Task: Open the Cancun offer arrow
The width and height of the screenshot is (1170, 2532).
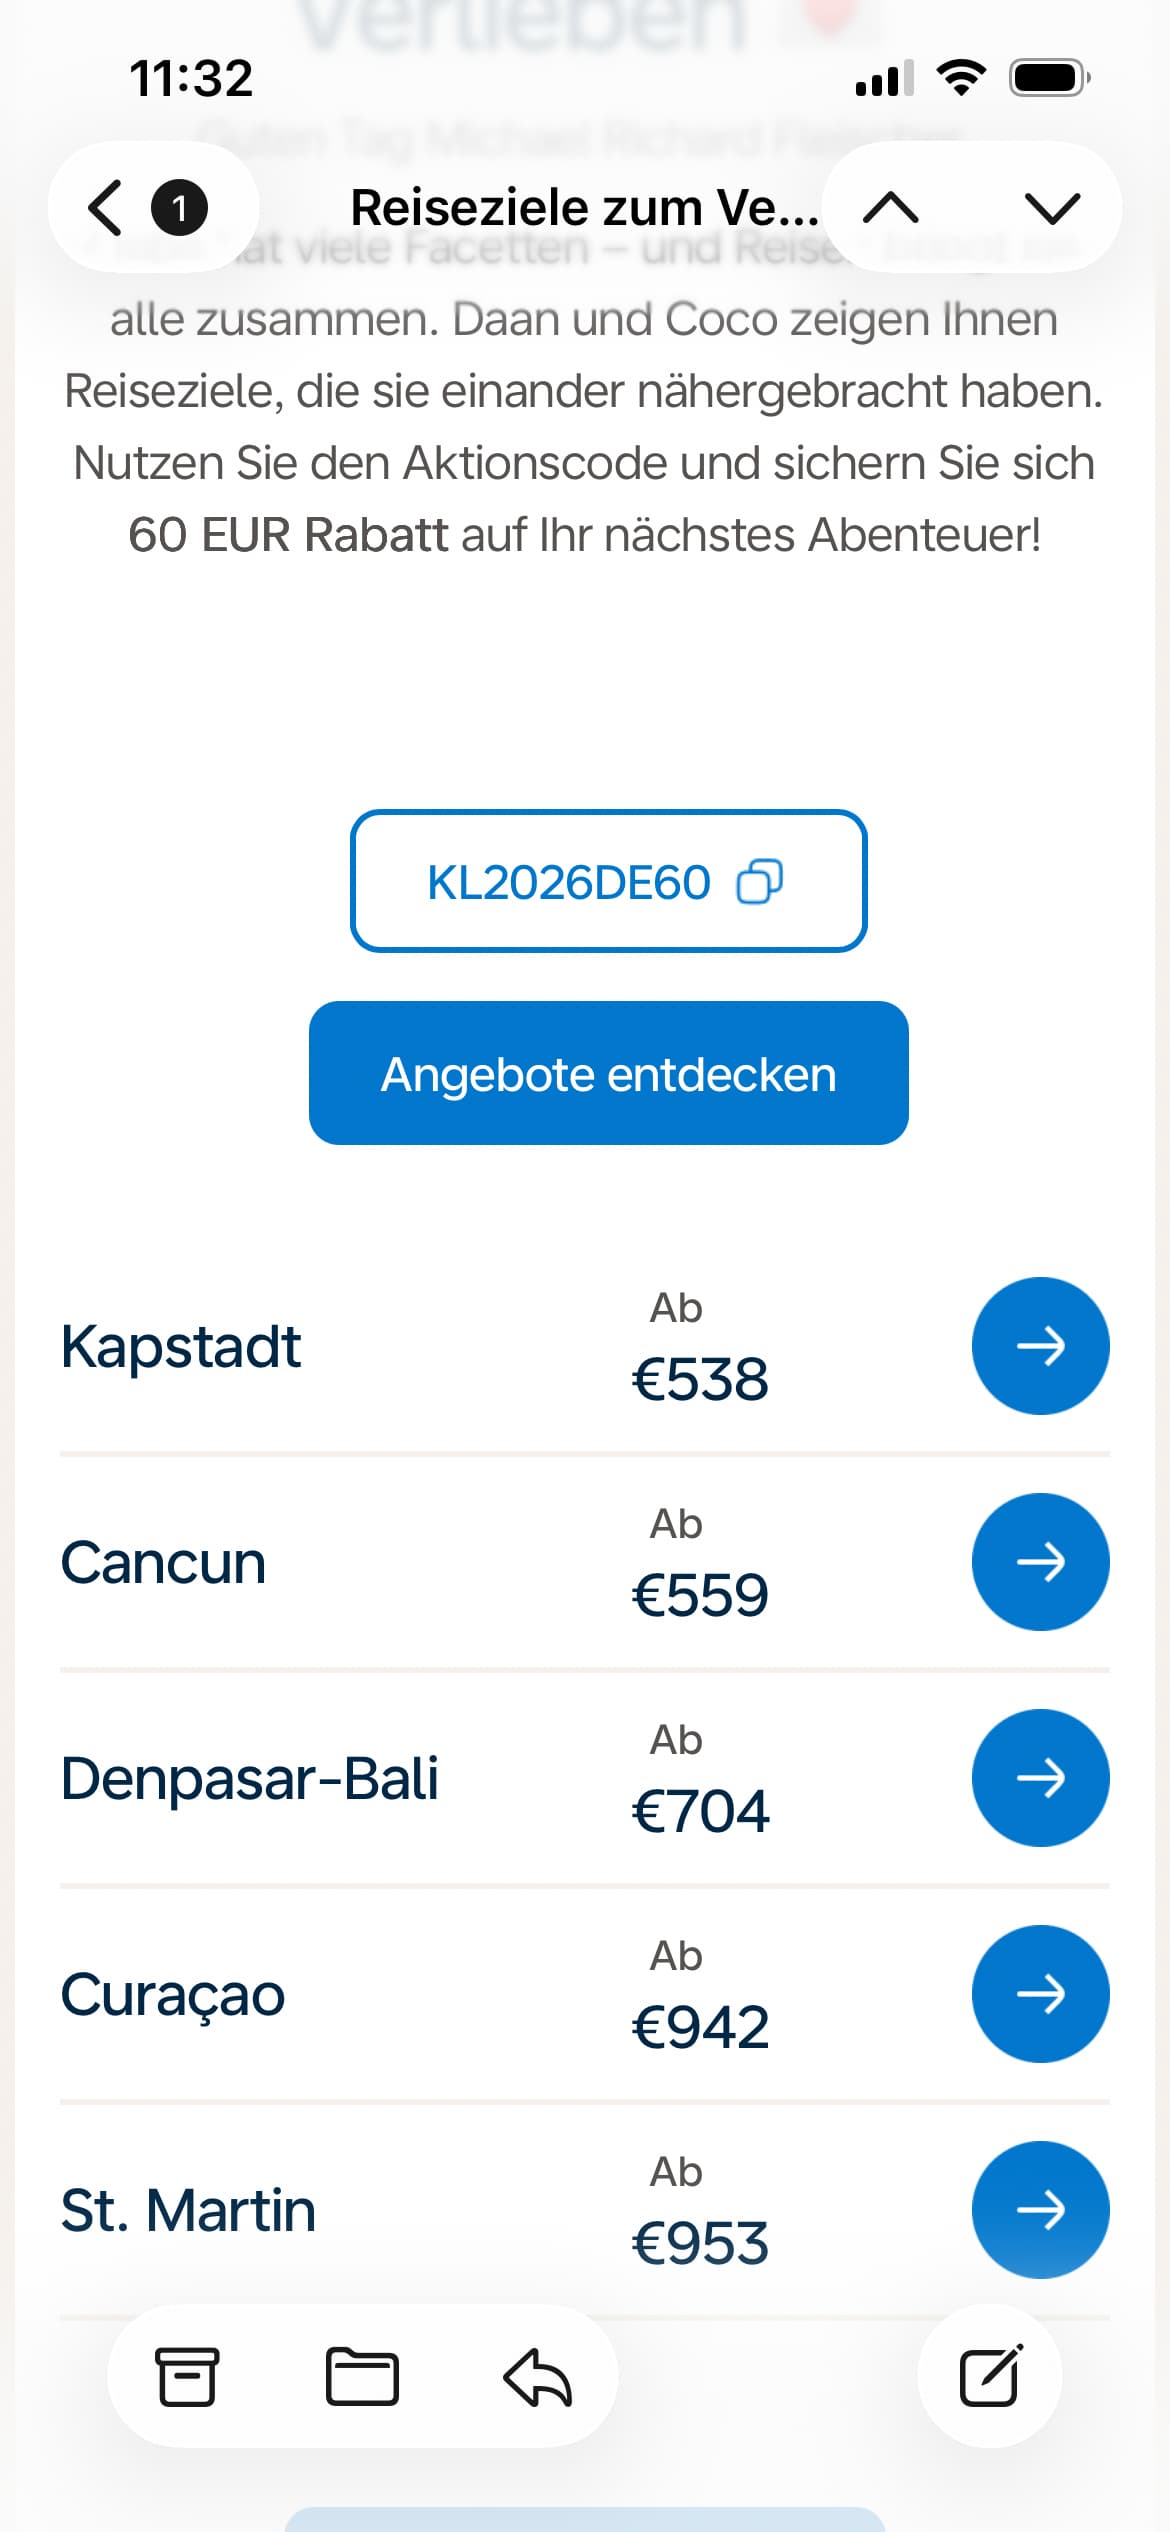Action: [x=1040, y=1562]
